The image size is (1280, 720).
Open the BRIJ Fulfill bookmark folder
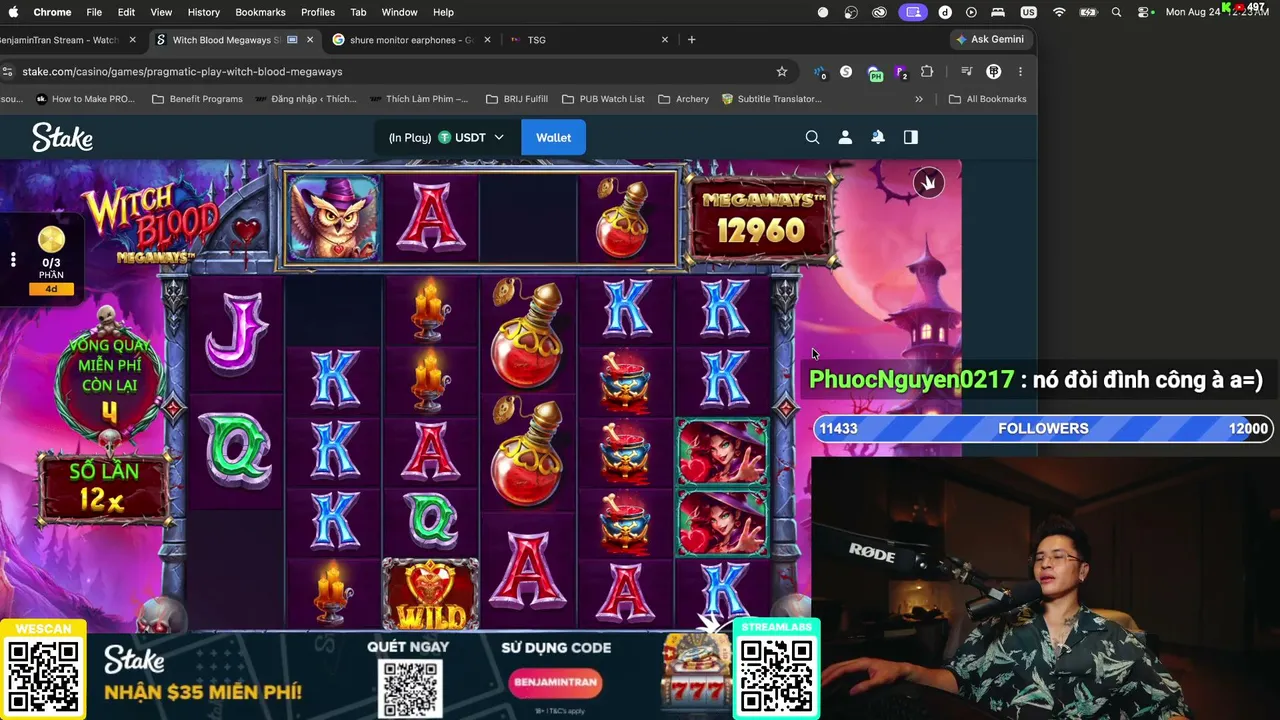tap(516, 99)
